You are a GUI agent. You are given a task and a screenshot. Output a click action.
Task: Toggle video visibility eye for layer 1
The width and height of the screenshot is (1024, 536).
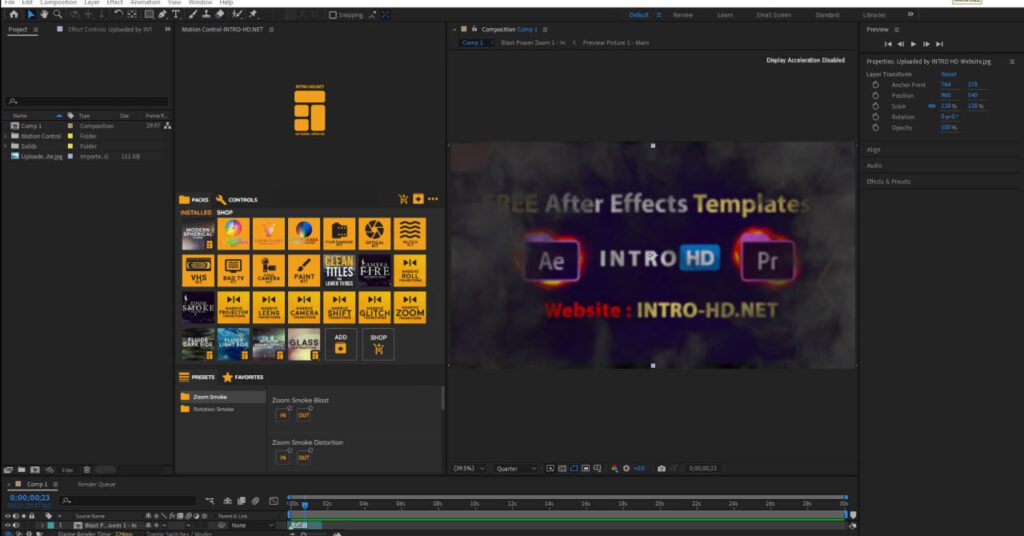coord(8,525)
